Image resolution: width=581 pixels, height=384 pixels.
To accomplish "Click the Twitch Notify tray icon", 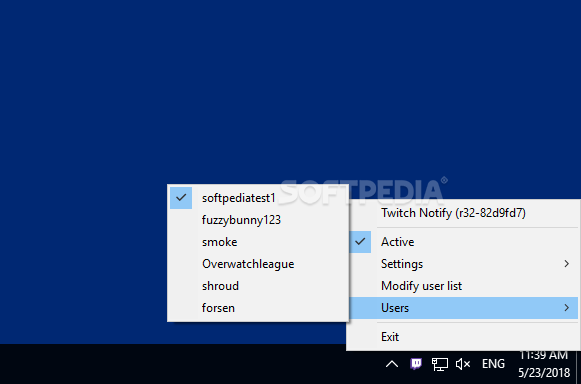I will 416,364.
